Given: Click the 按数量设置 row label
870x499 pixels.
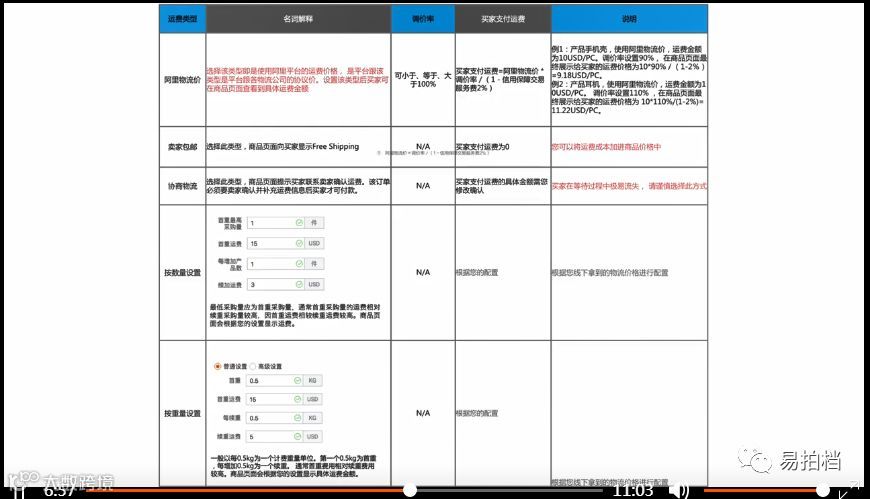Looking at the screenshot, I should click(x=183, y=273).
